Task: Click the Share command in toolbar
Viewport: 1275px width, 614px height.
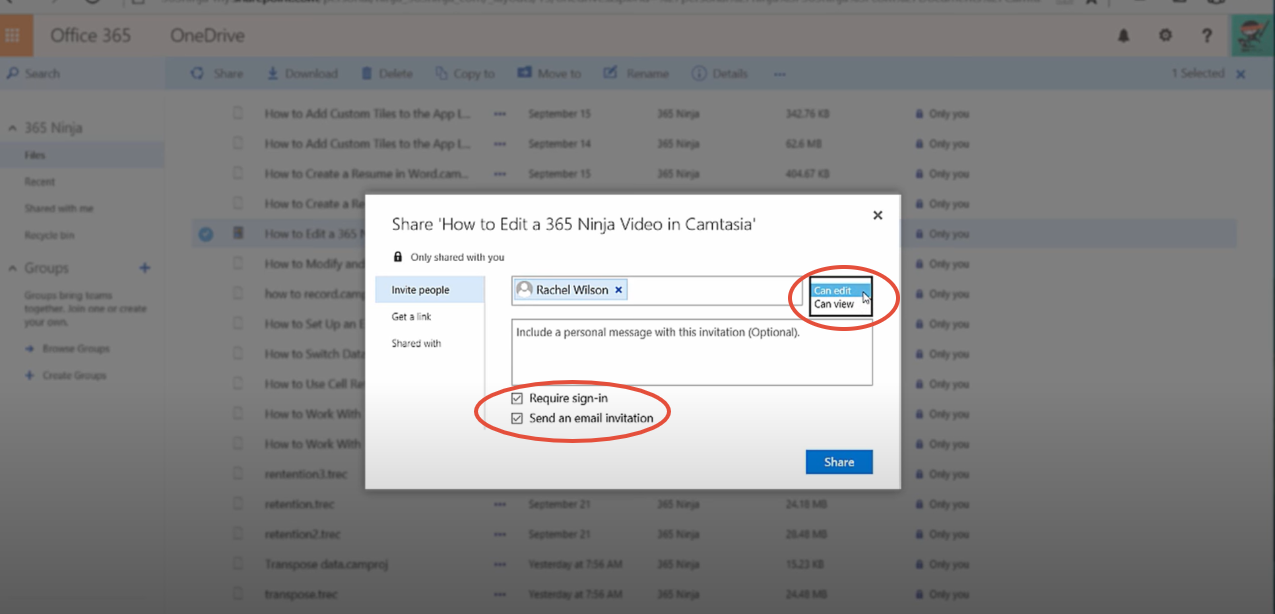Action: 217,74
